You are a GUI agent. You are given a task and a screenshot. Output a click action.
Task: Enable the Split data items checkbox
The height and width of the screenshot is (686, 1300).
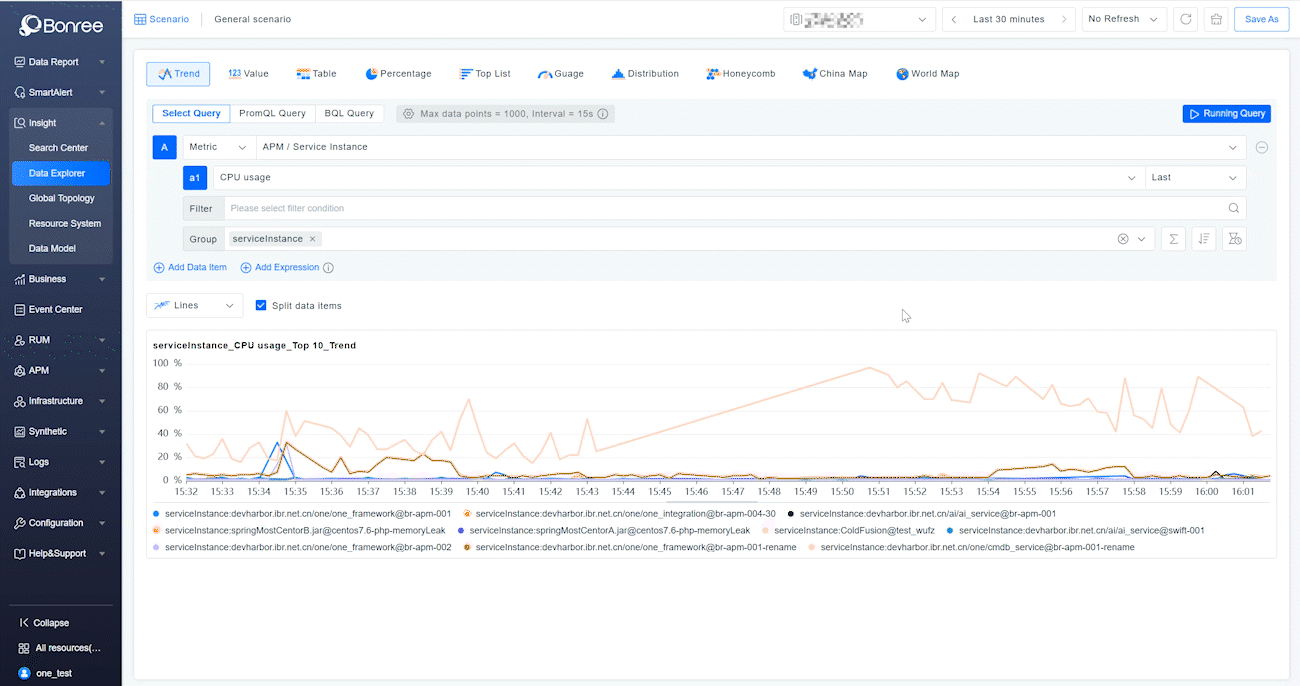(x=261, y=306)
